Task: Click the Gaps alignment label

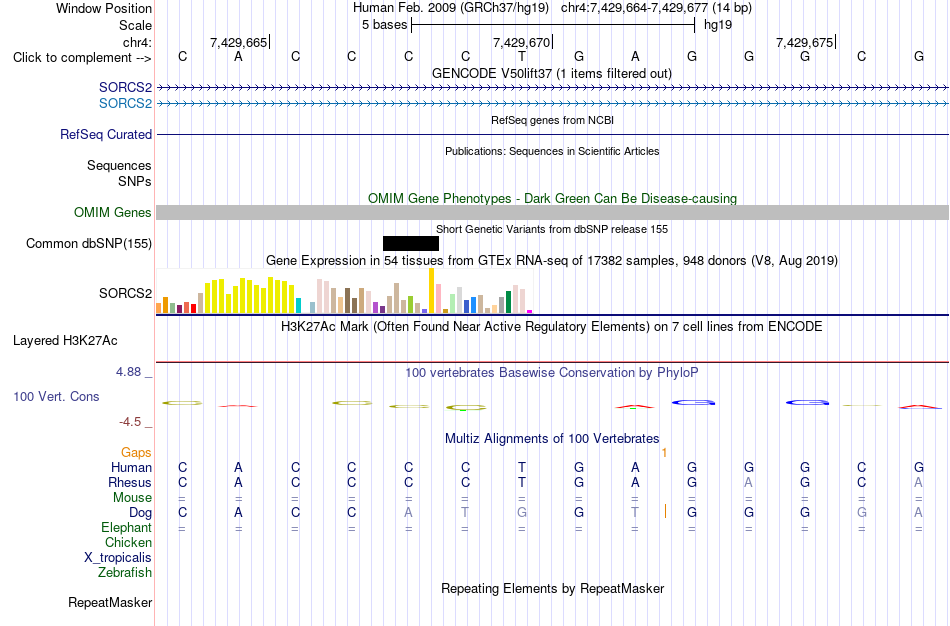Action: pos(136,453)
